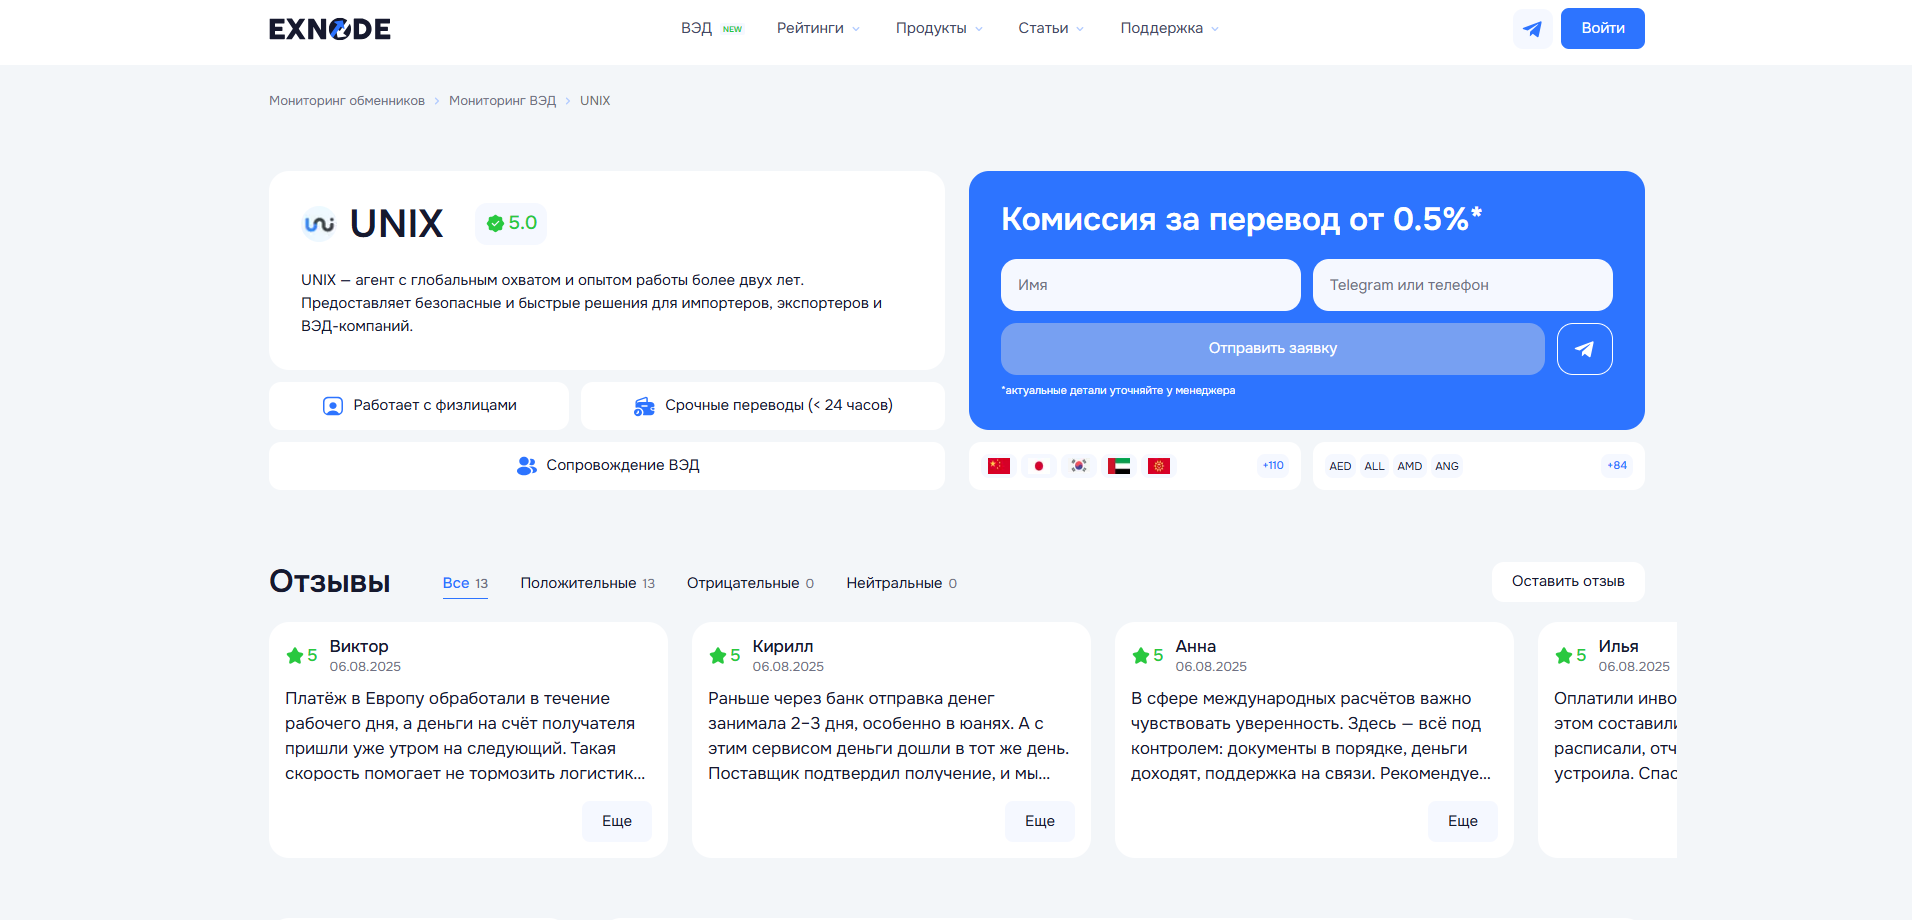Click the China flag icon
This screenshot has width=1912, height=920.
click(x=998, y=466)
